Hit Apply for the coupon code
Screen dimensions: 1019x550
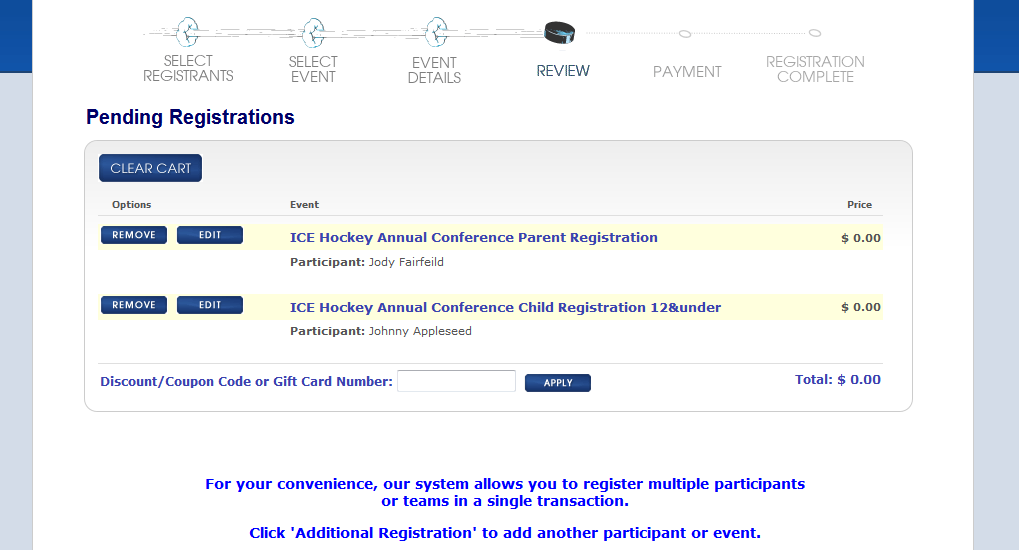click(558, 383)
